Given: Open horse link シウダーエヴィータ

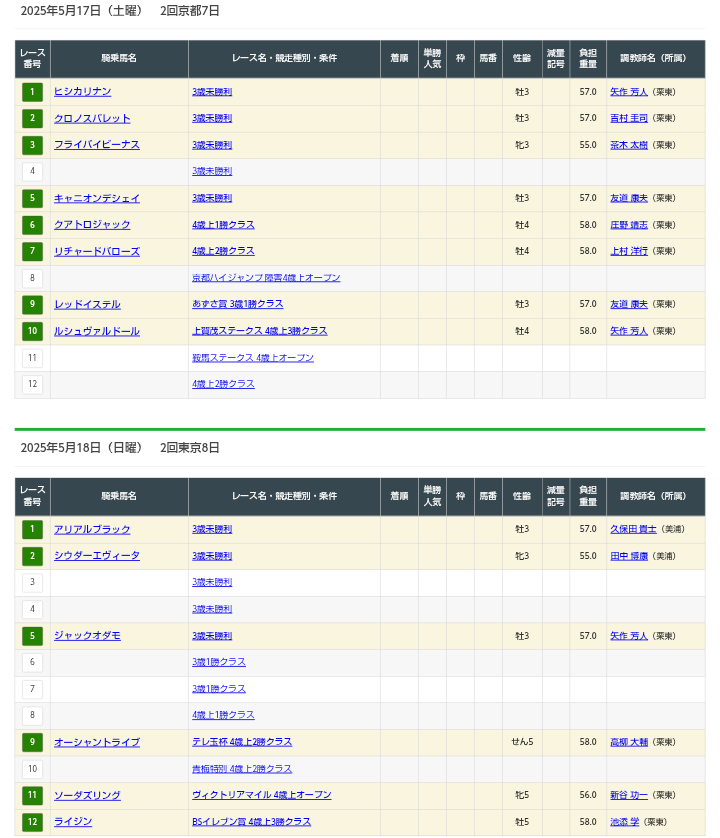Looking at the screenshot, I should pos(97,556).
